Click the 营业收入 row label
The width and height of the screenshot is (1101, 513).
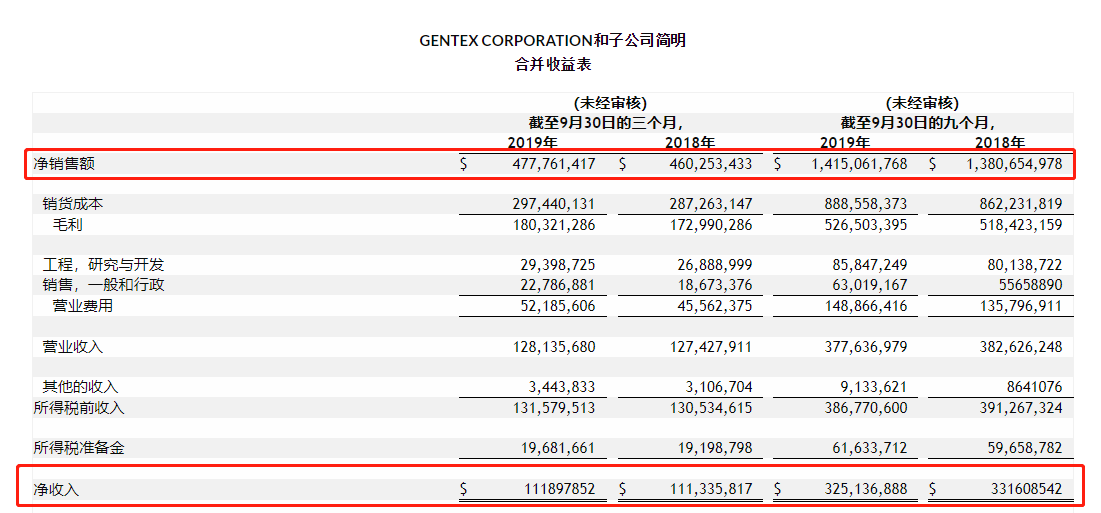(x=74, y=347)
